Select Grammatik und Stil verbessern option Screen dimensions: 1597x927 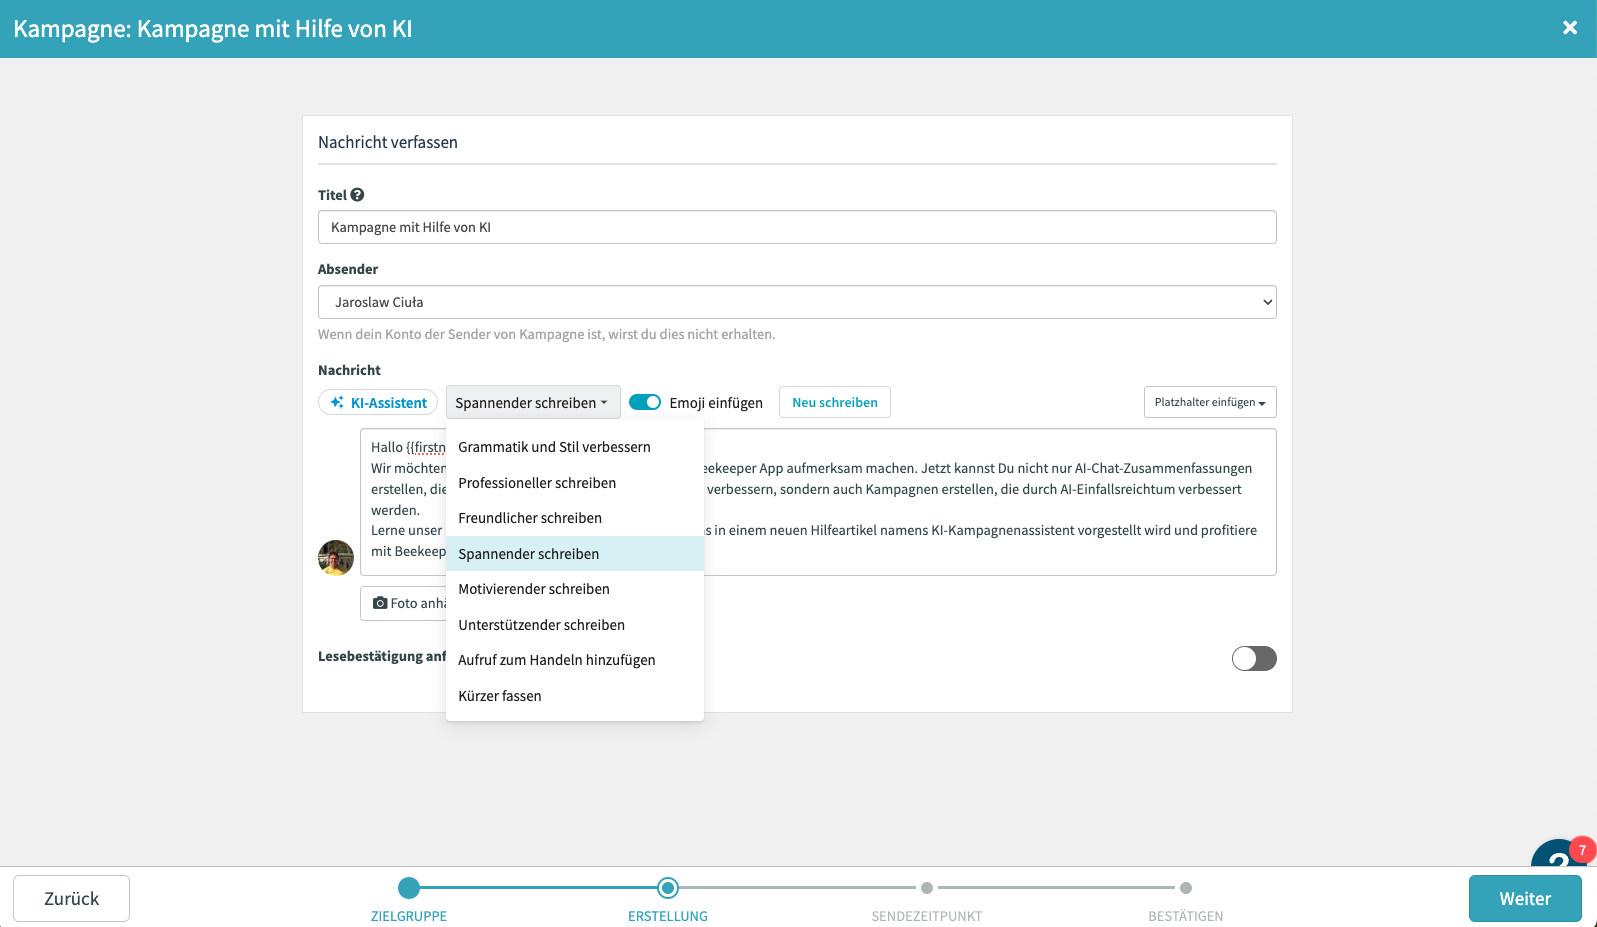pyautogui.click(x=554, y=447)
